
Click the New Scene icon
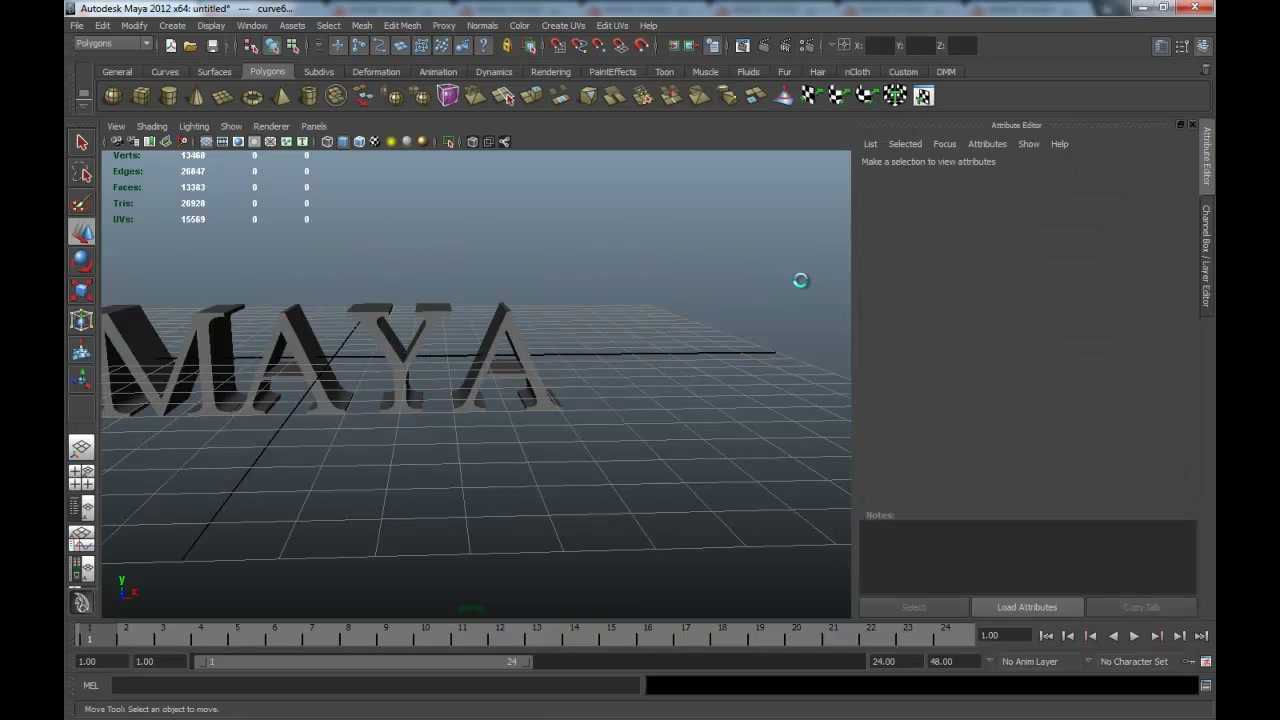tap(171, 45)
